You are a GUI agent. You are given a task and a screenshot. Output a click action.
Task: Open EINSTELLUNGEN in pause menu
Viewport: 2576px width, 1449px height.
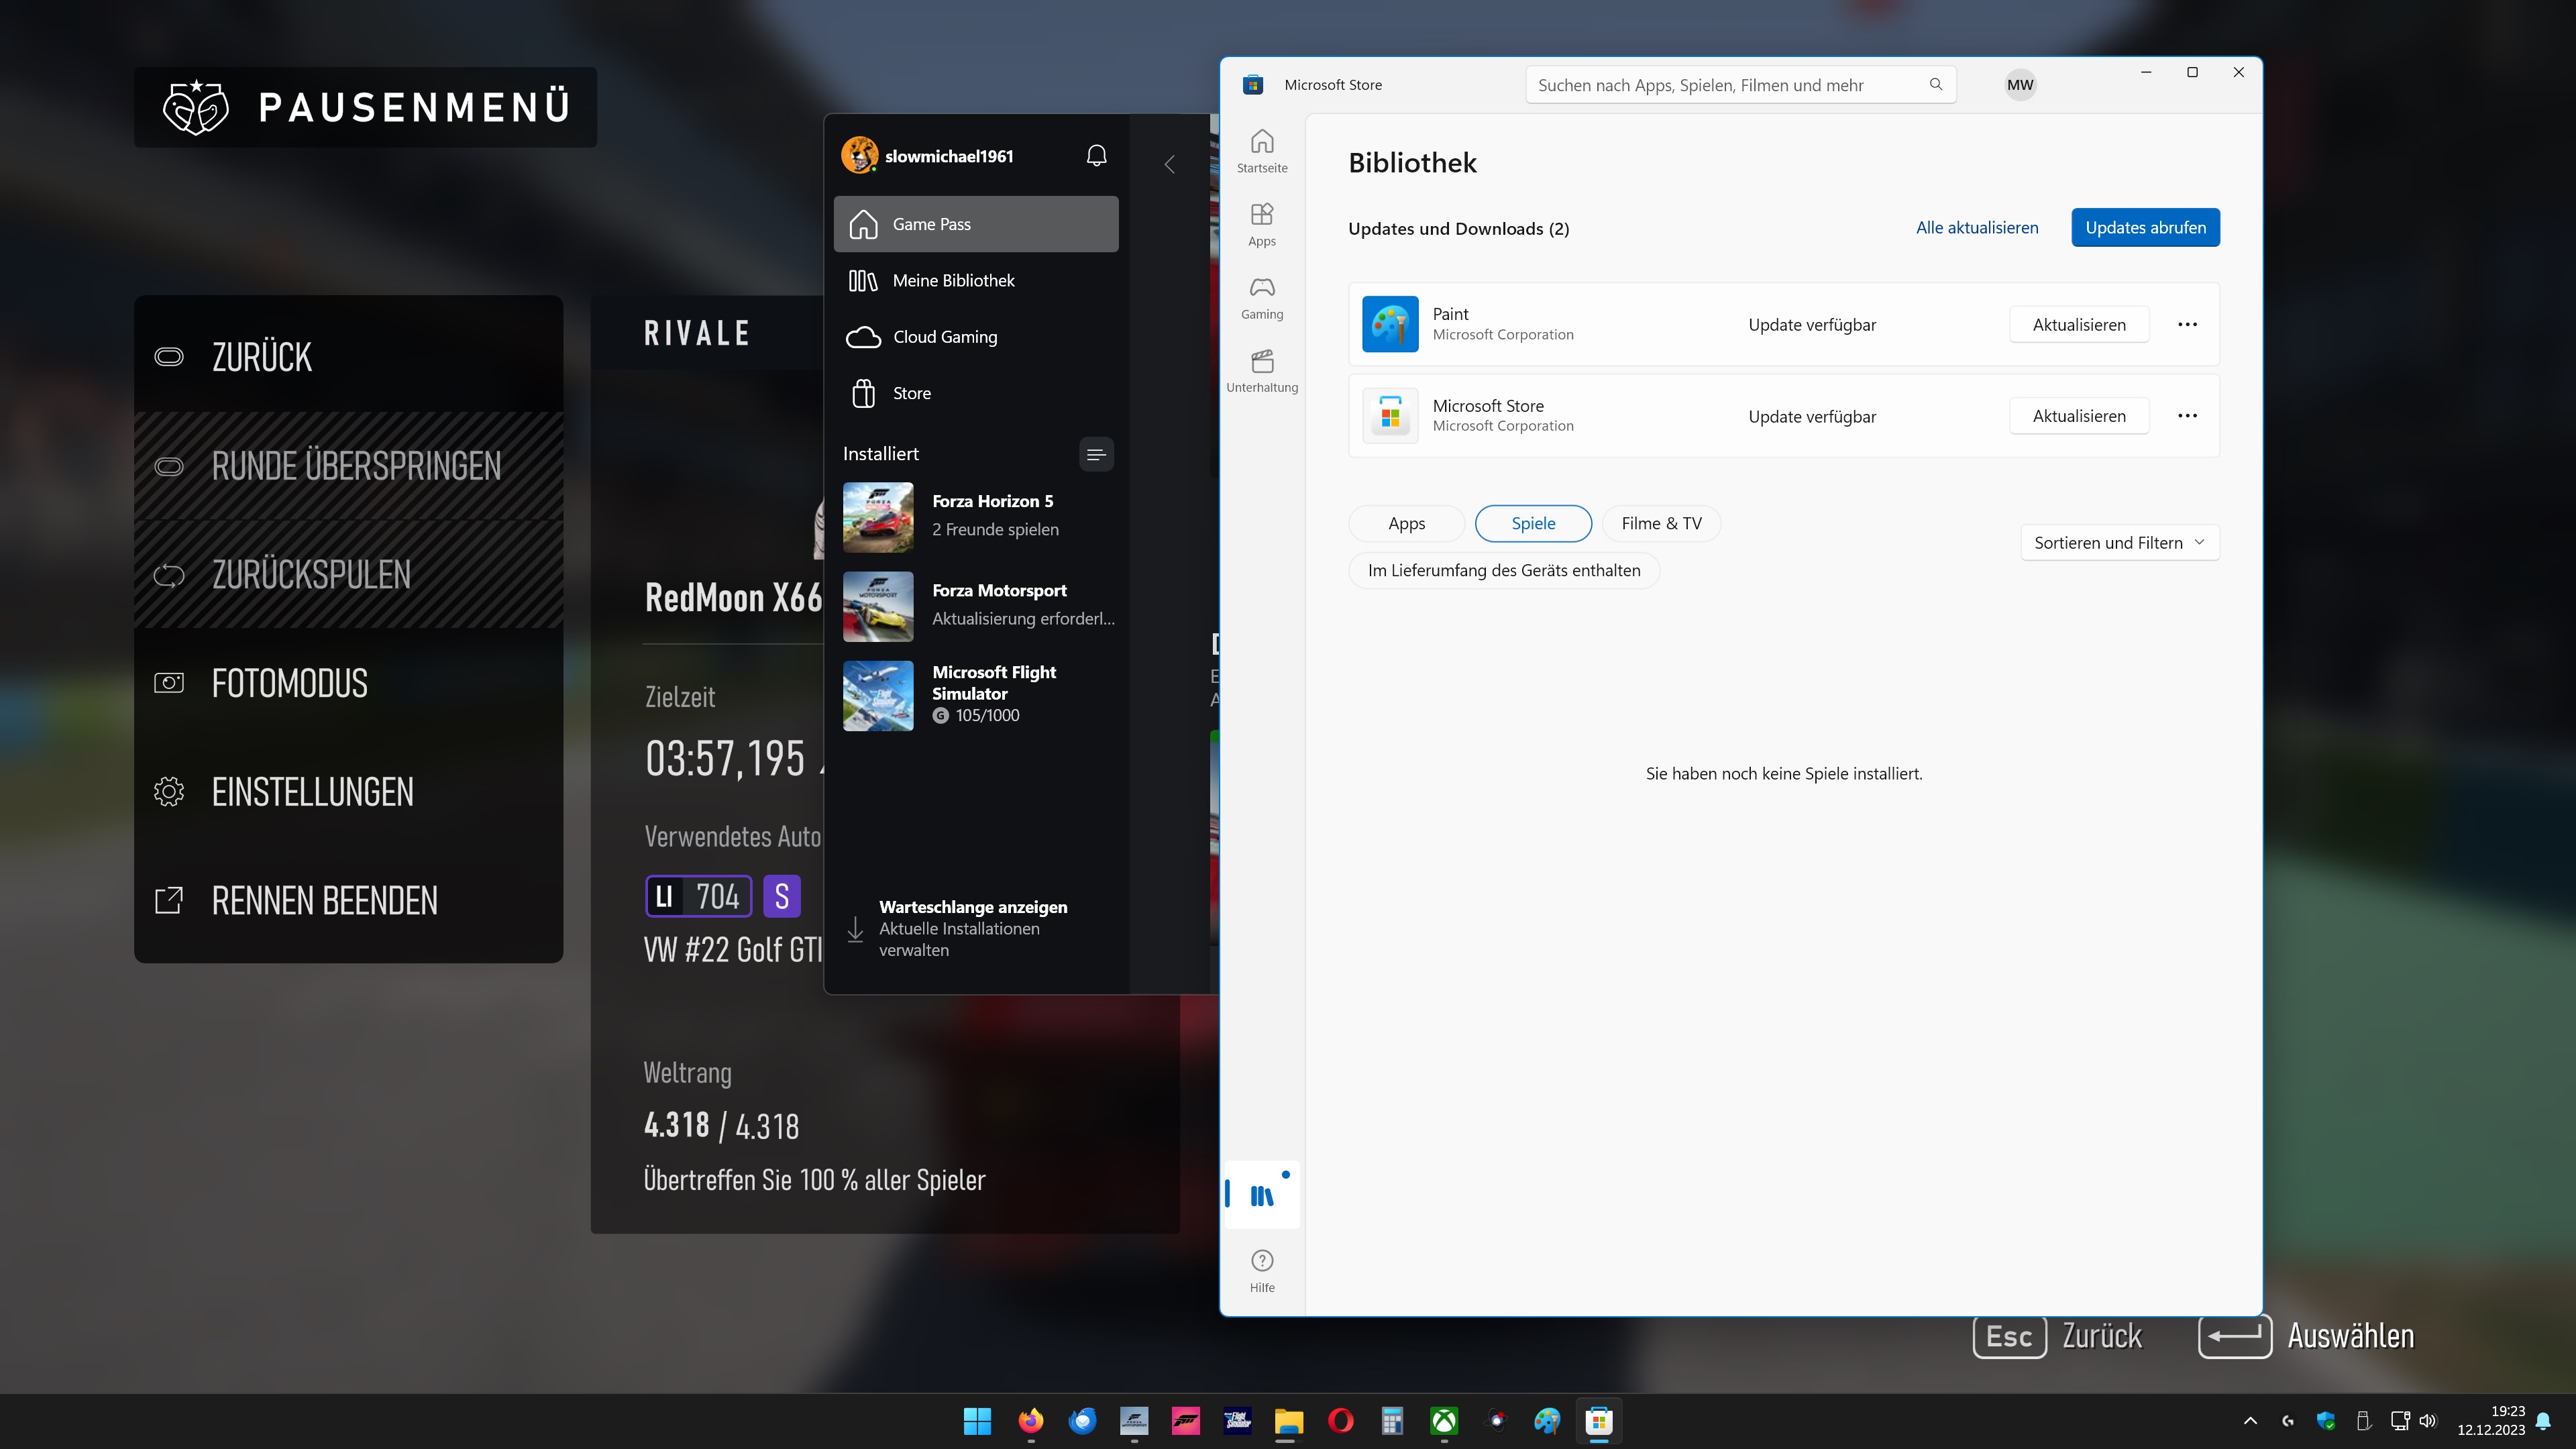[349, 793]
